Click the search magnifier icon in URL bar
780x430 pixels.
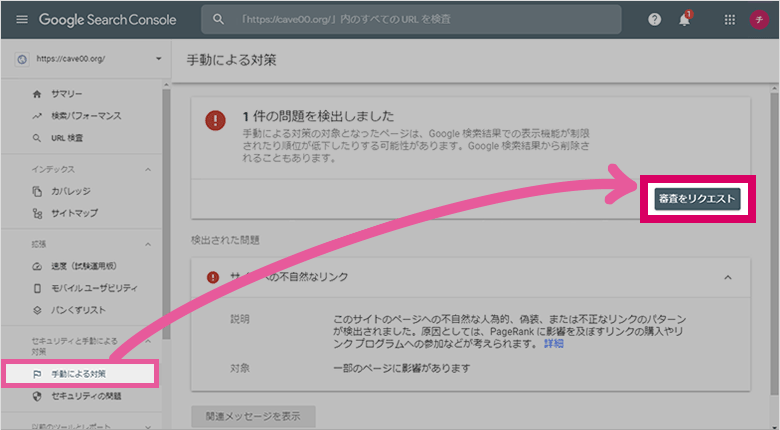218,19
